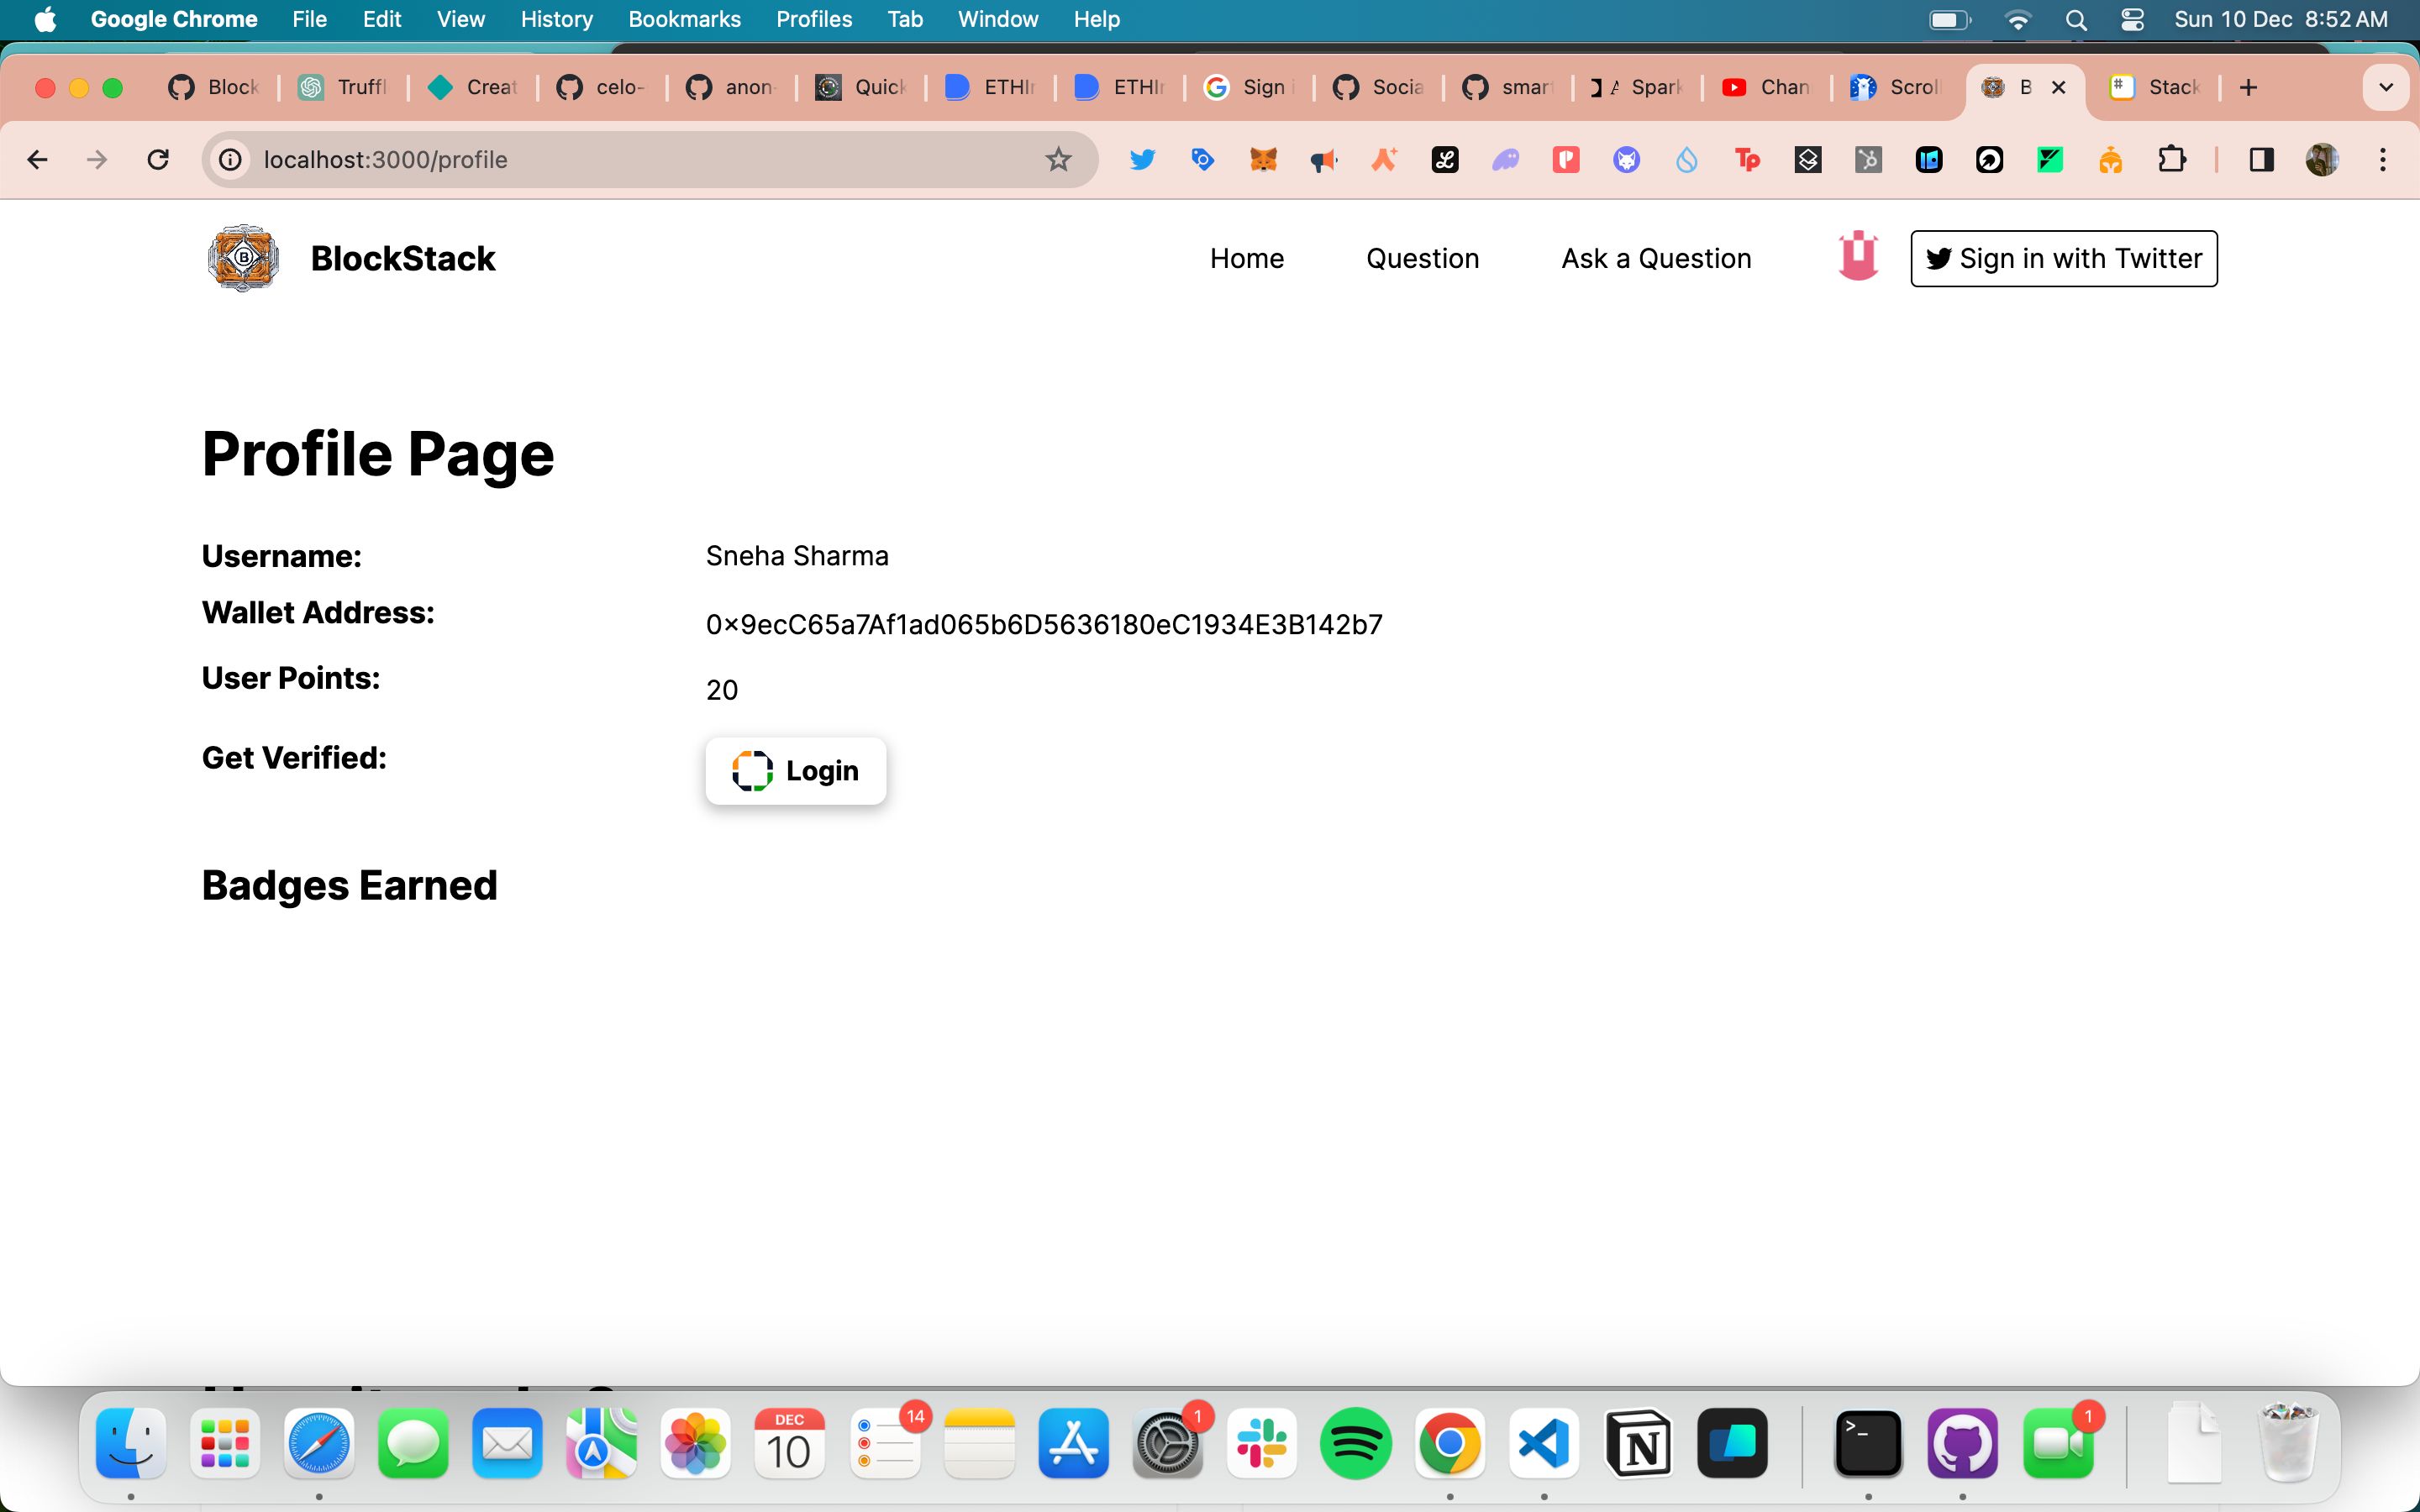Open the History menu in Chrome
This screenshot has width=2420, height=1512.
555,19
